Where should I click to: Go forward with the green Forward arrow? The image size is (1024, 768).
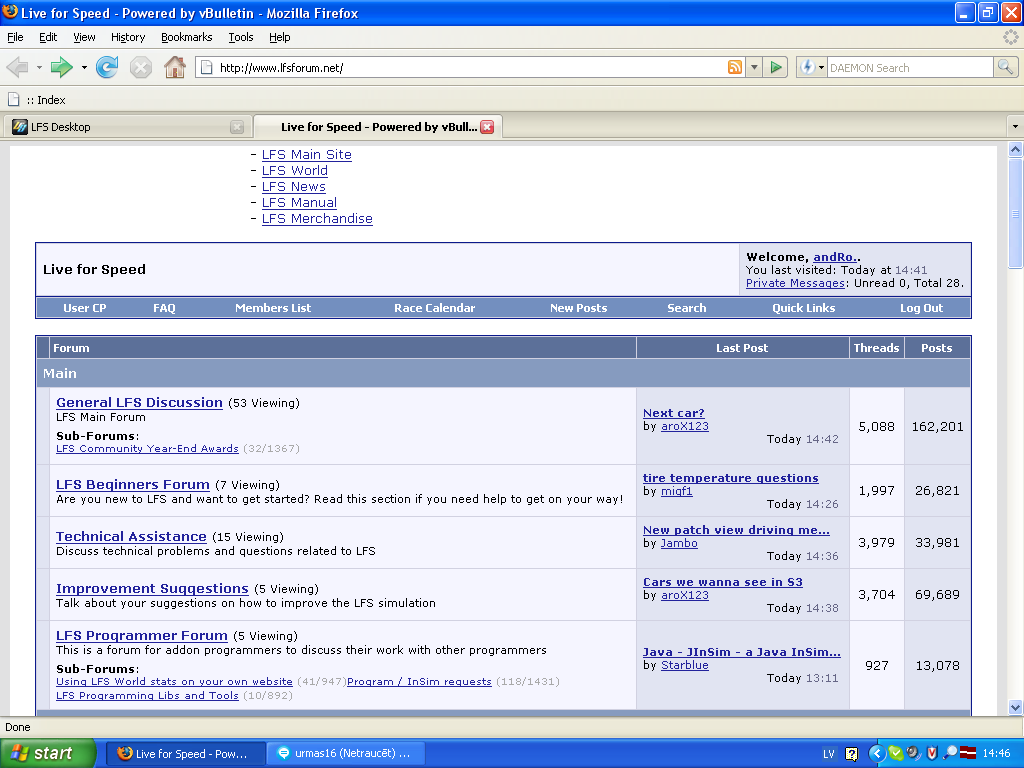pyautogui.click(x=61, y=67)
